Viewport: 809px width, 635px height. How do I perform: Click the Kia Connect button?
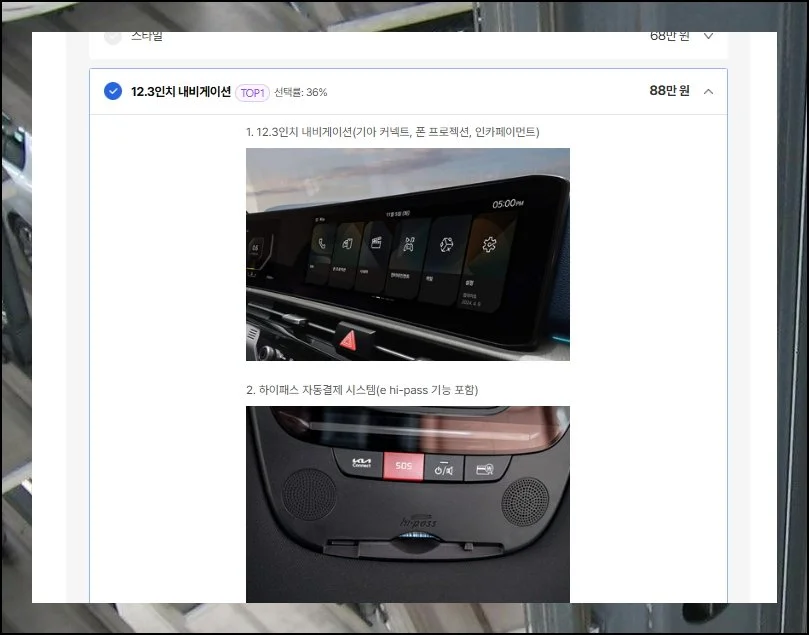[x=361, y=464]
